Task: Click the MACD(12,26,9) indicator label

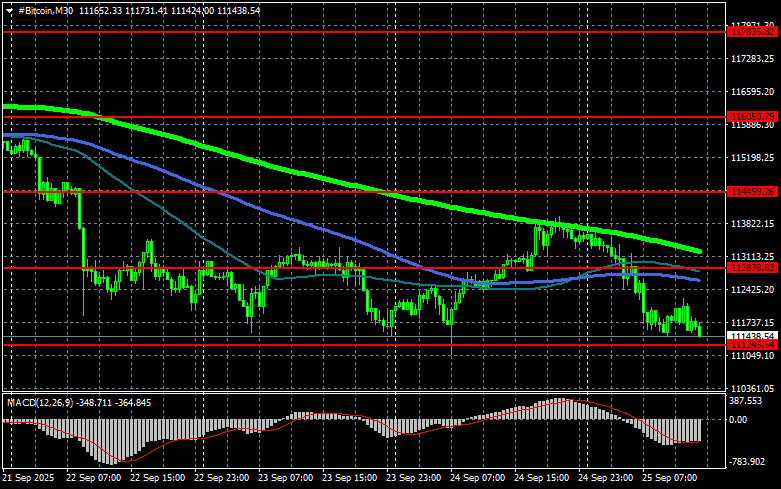Action: click(x=40, y=402)
